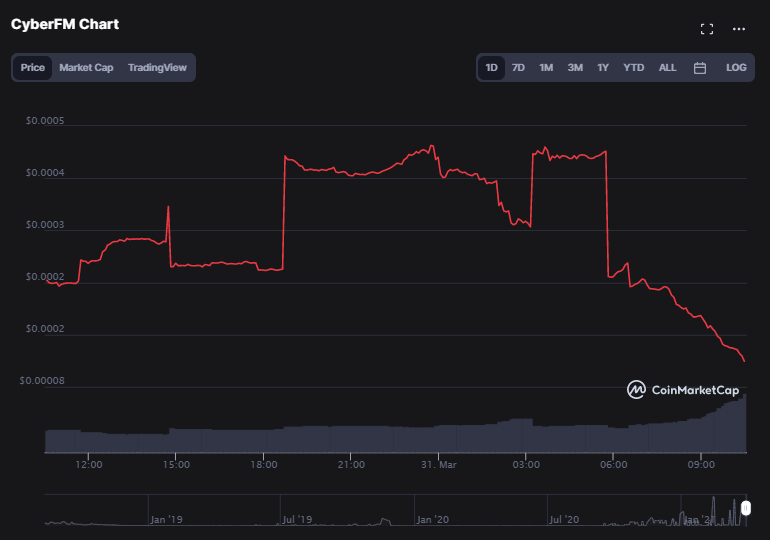Viewport: 770px width, 540px height.
Task: Switch to the Price tab
Action: (32, 68)
